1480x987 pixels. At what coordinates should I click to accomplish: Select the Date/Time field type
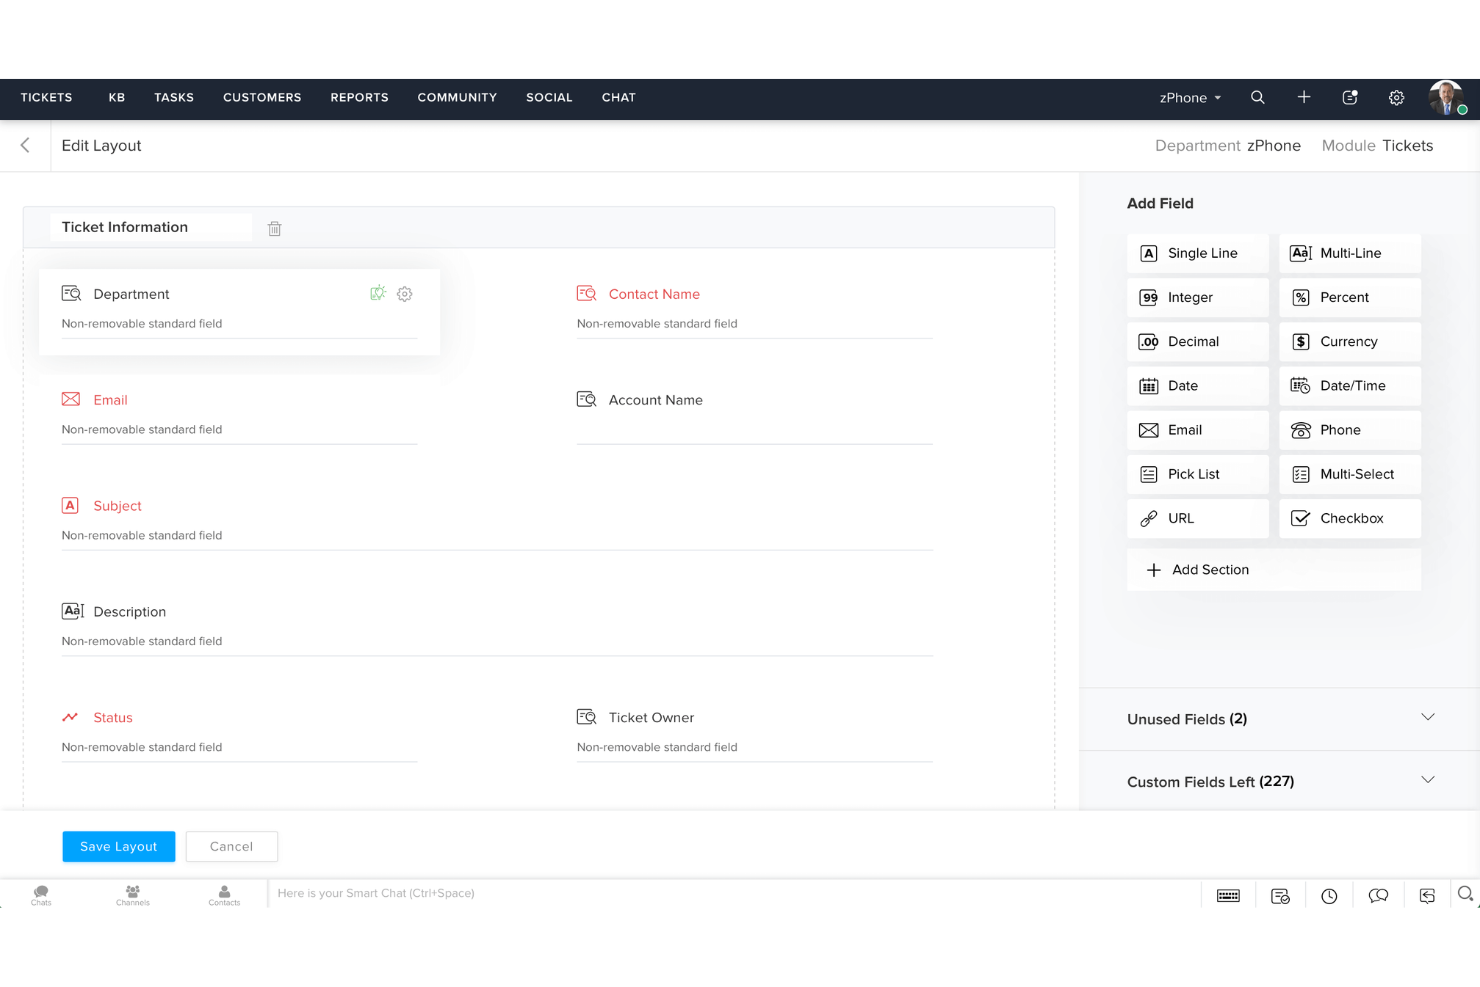(x=1350, y=386)
